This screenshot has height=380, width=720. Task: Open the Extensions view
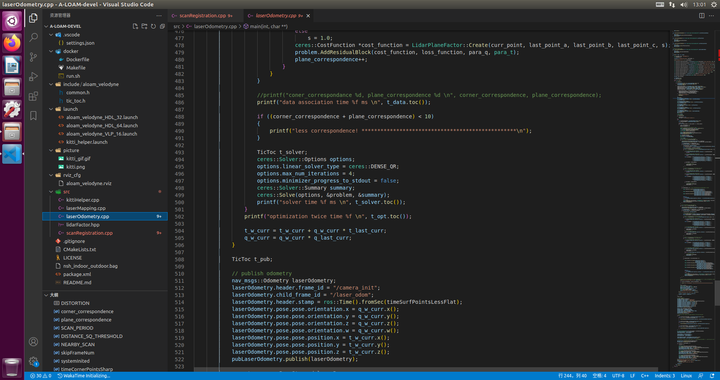click(x=33, y=96)
